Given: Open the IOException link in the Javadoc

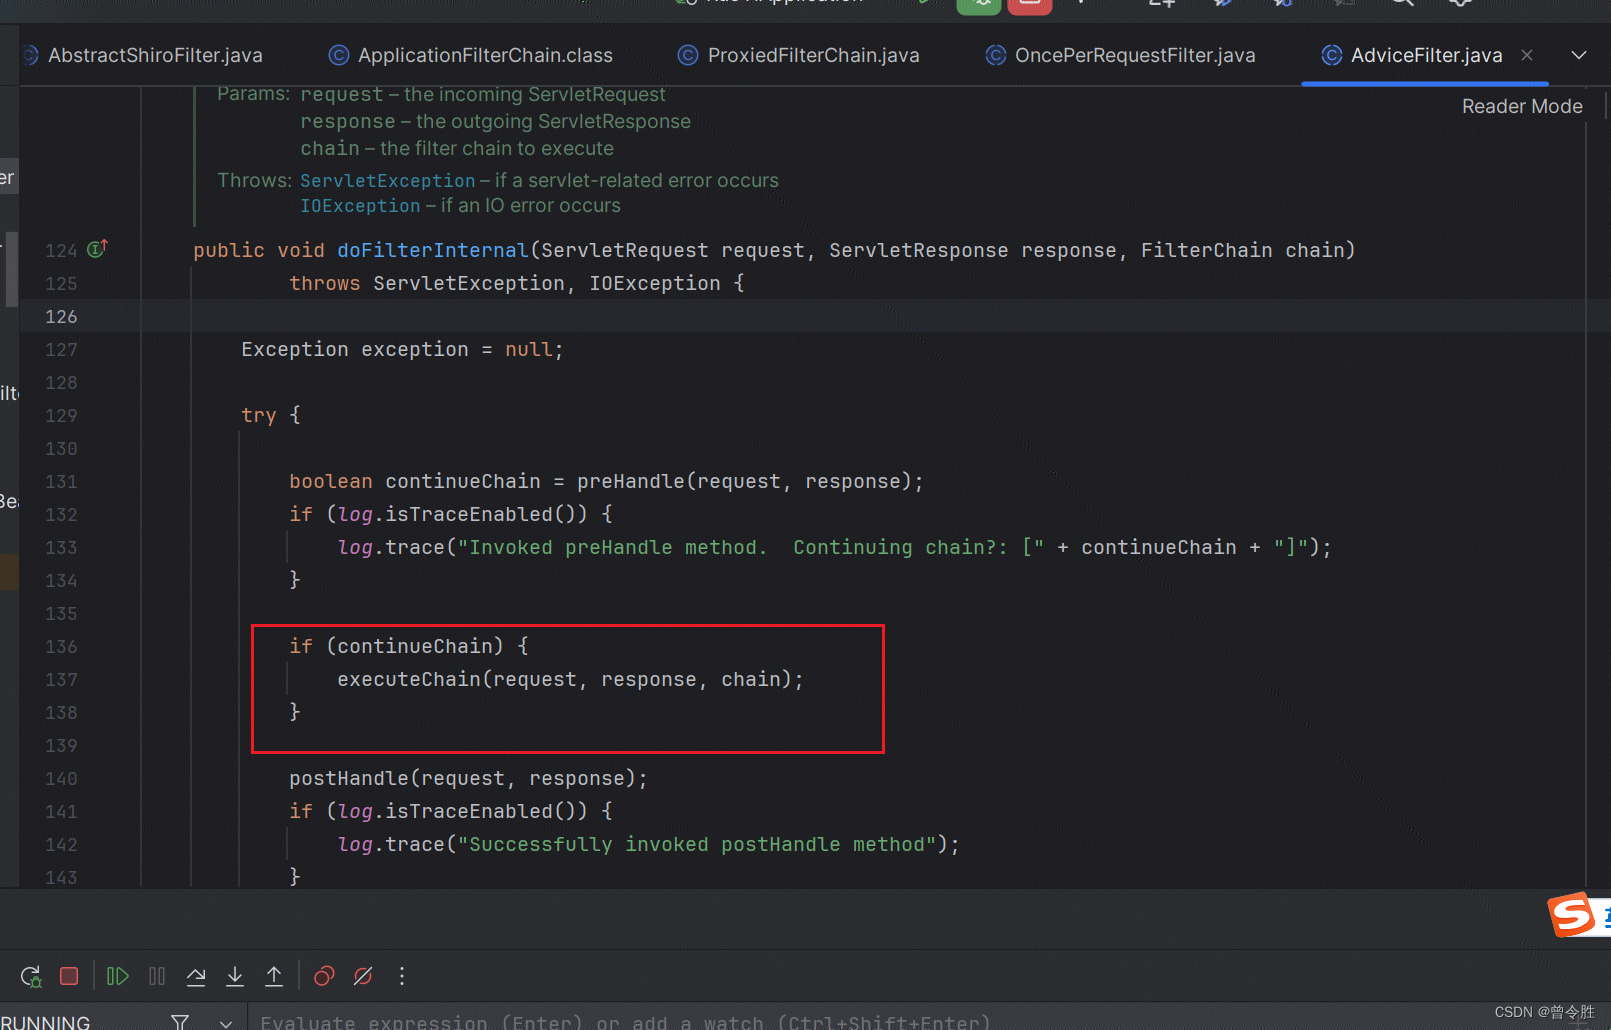Looking at the screenshot, I should [x=360, y=205].
